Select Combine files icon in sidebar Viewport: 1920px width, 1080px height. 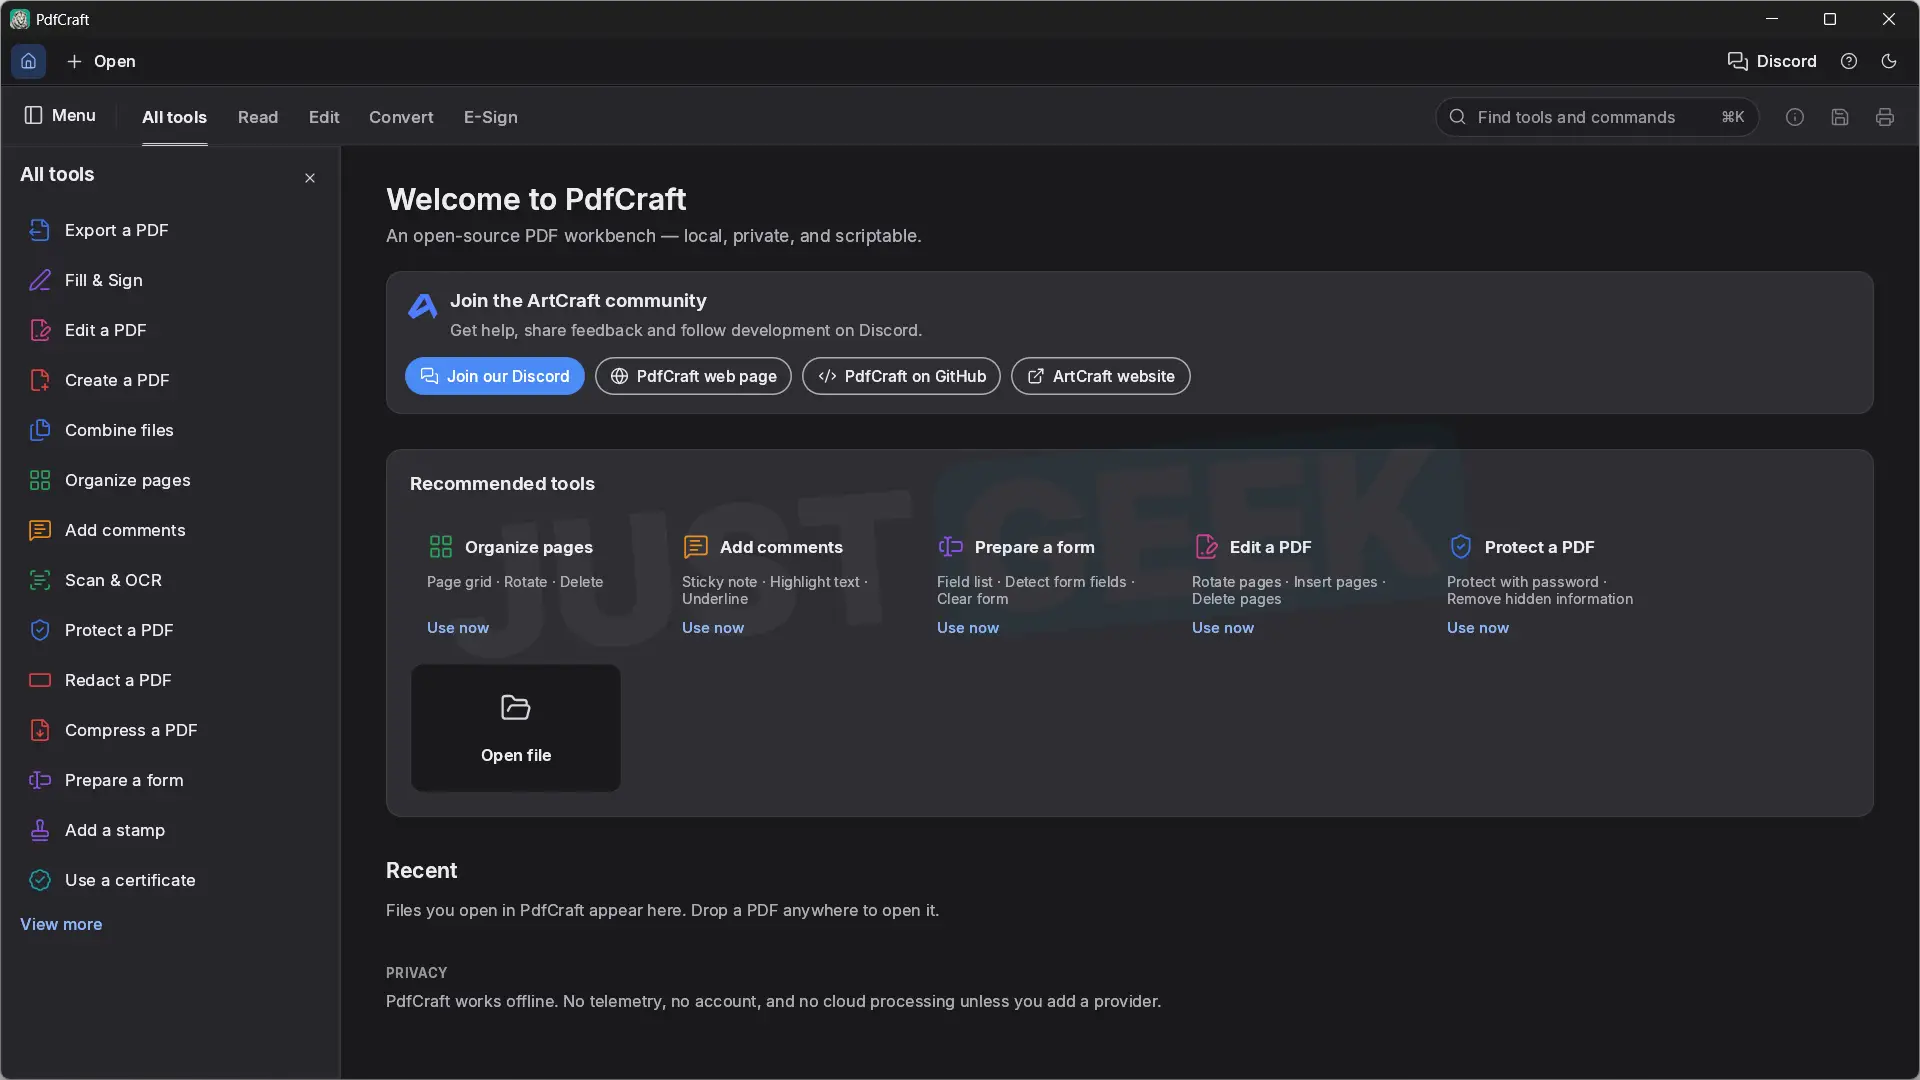pos(40,430)
